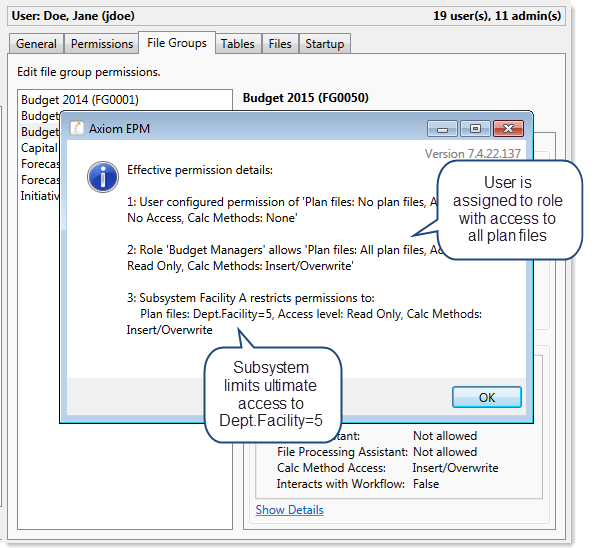Click the 'File Processing Assistant:' label

tap(342, 452)
